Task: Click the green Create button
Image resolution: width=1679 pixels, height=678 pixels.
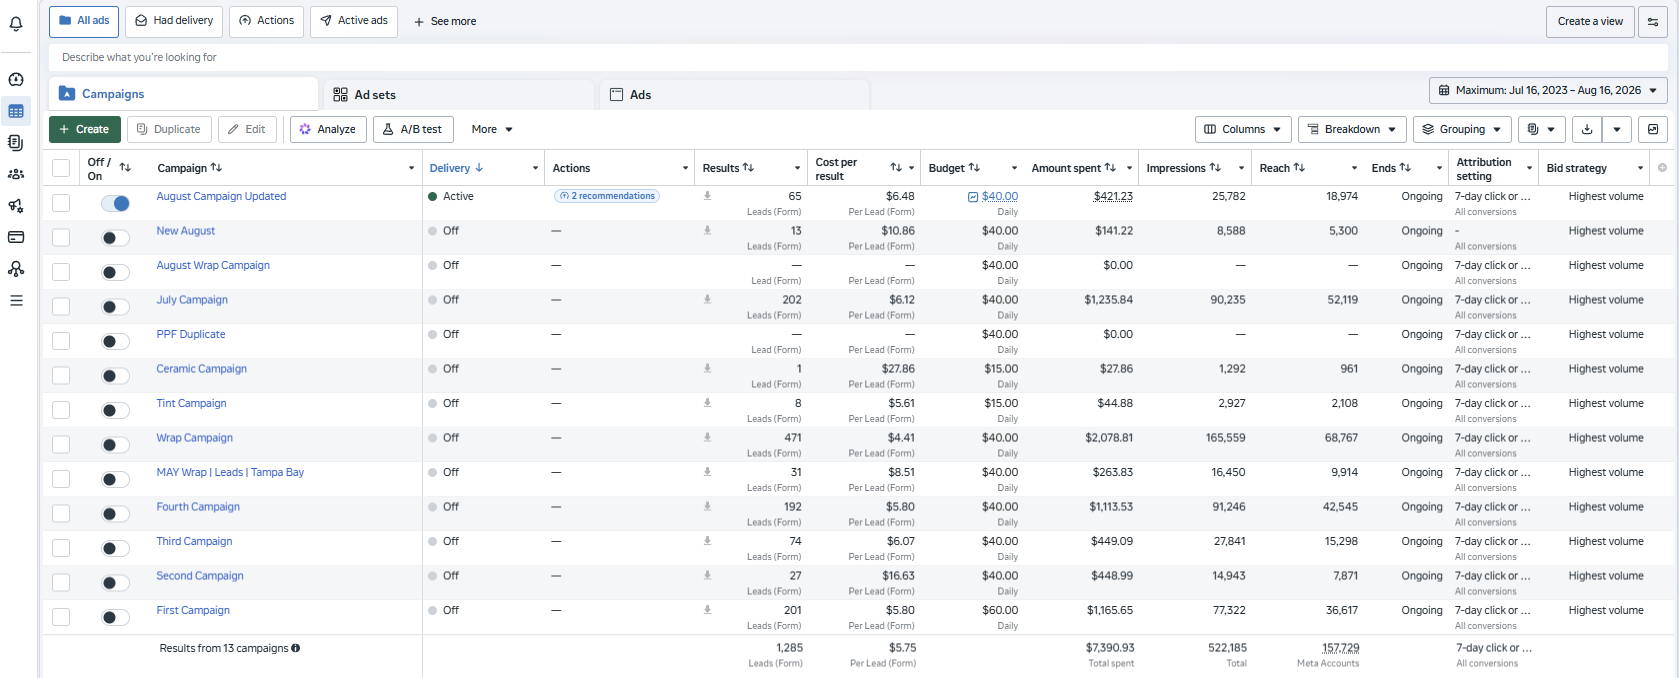Action: [85, 129]
